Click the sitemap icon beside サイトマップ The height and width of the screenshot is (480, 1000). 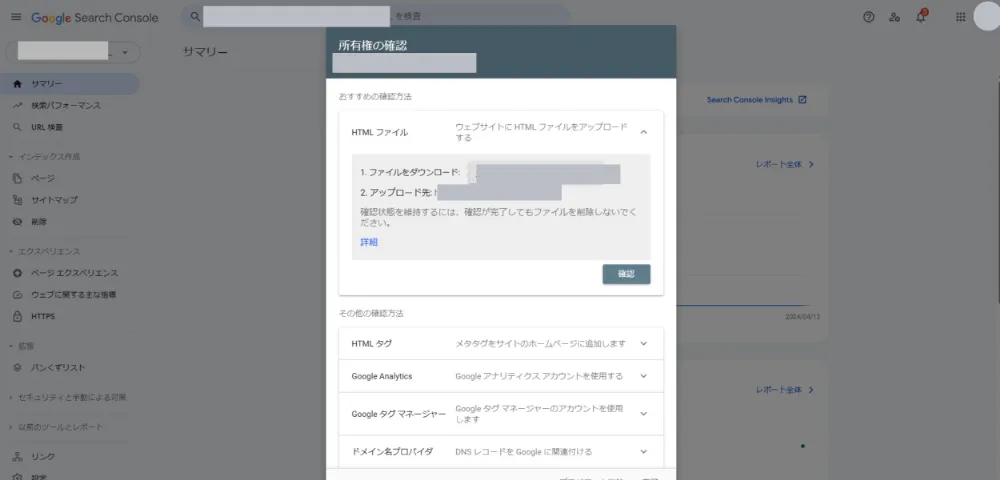tap(18, 200)
